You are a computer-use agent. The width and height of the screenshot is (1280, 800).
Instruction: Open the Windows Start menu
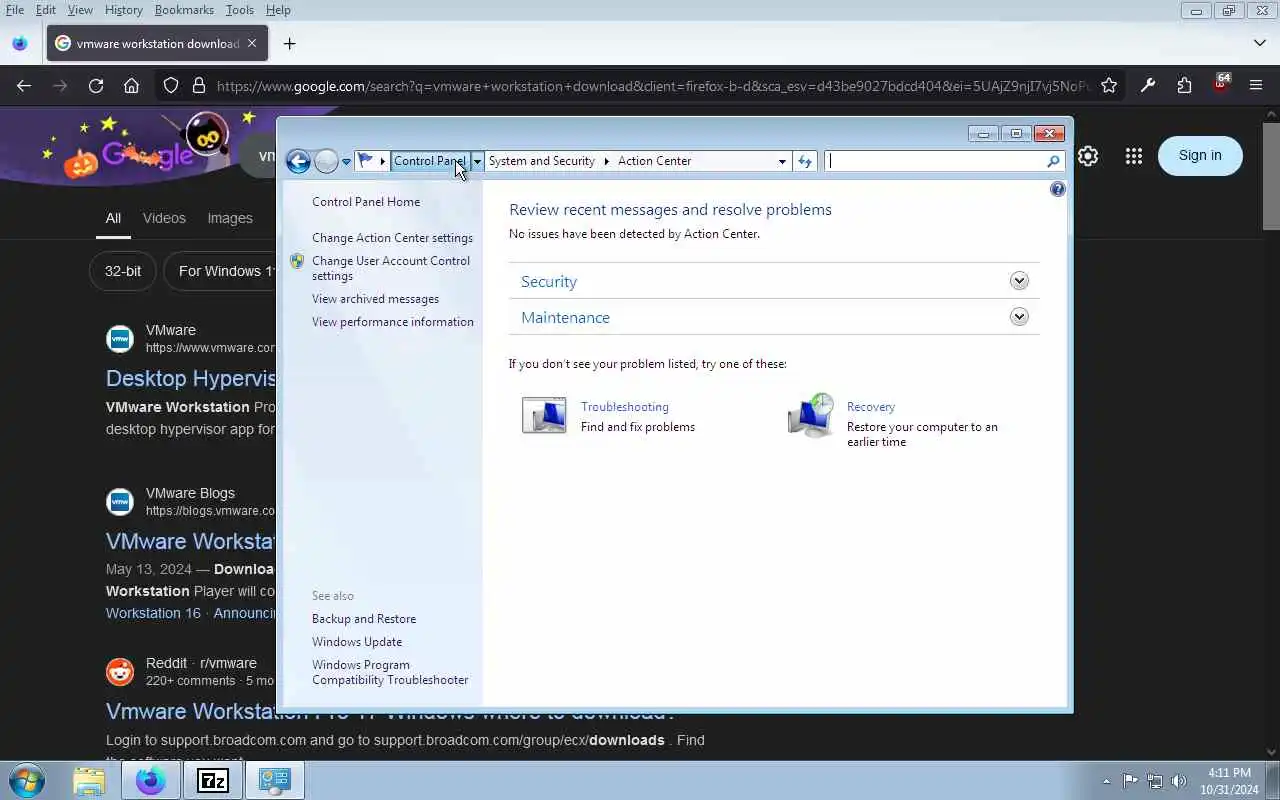tap(27, 780)
